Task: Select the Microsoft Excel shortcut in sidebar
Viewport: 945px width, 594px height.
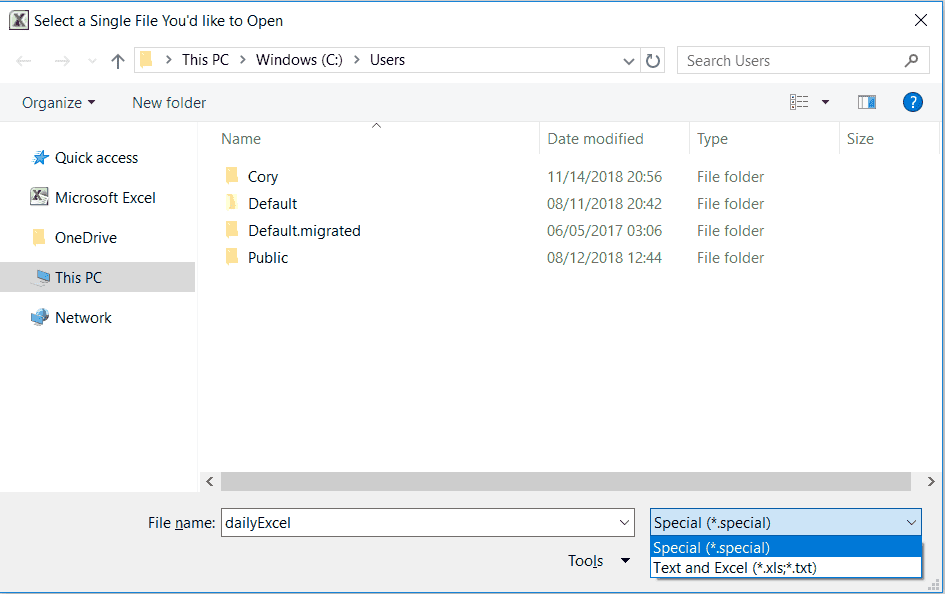Action: click(x=104, y=197)
